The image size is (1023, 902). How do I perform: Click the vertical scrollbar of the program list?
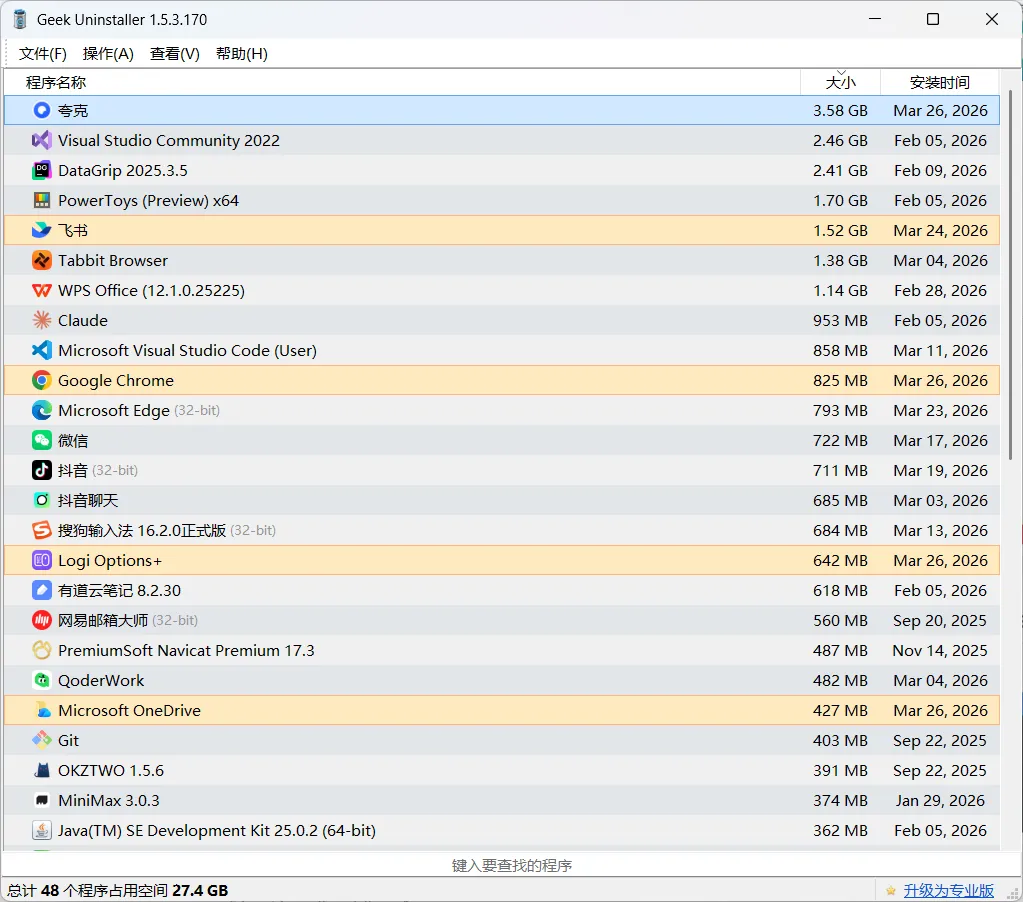1011,274
